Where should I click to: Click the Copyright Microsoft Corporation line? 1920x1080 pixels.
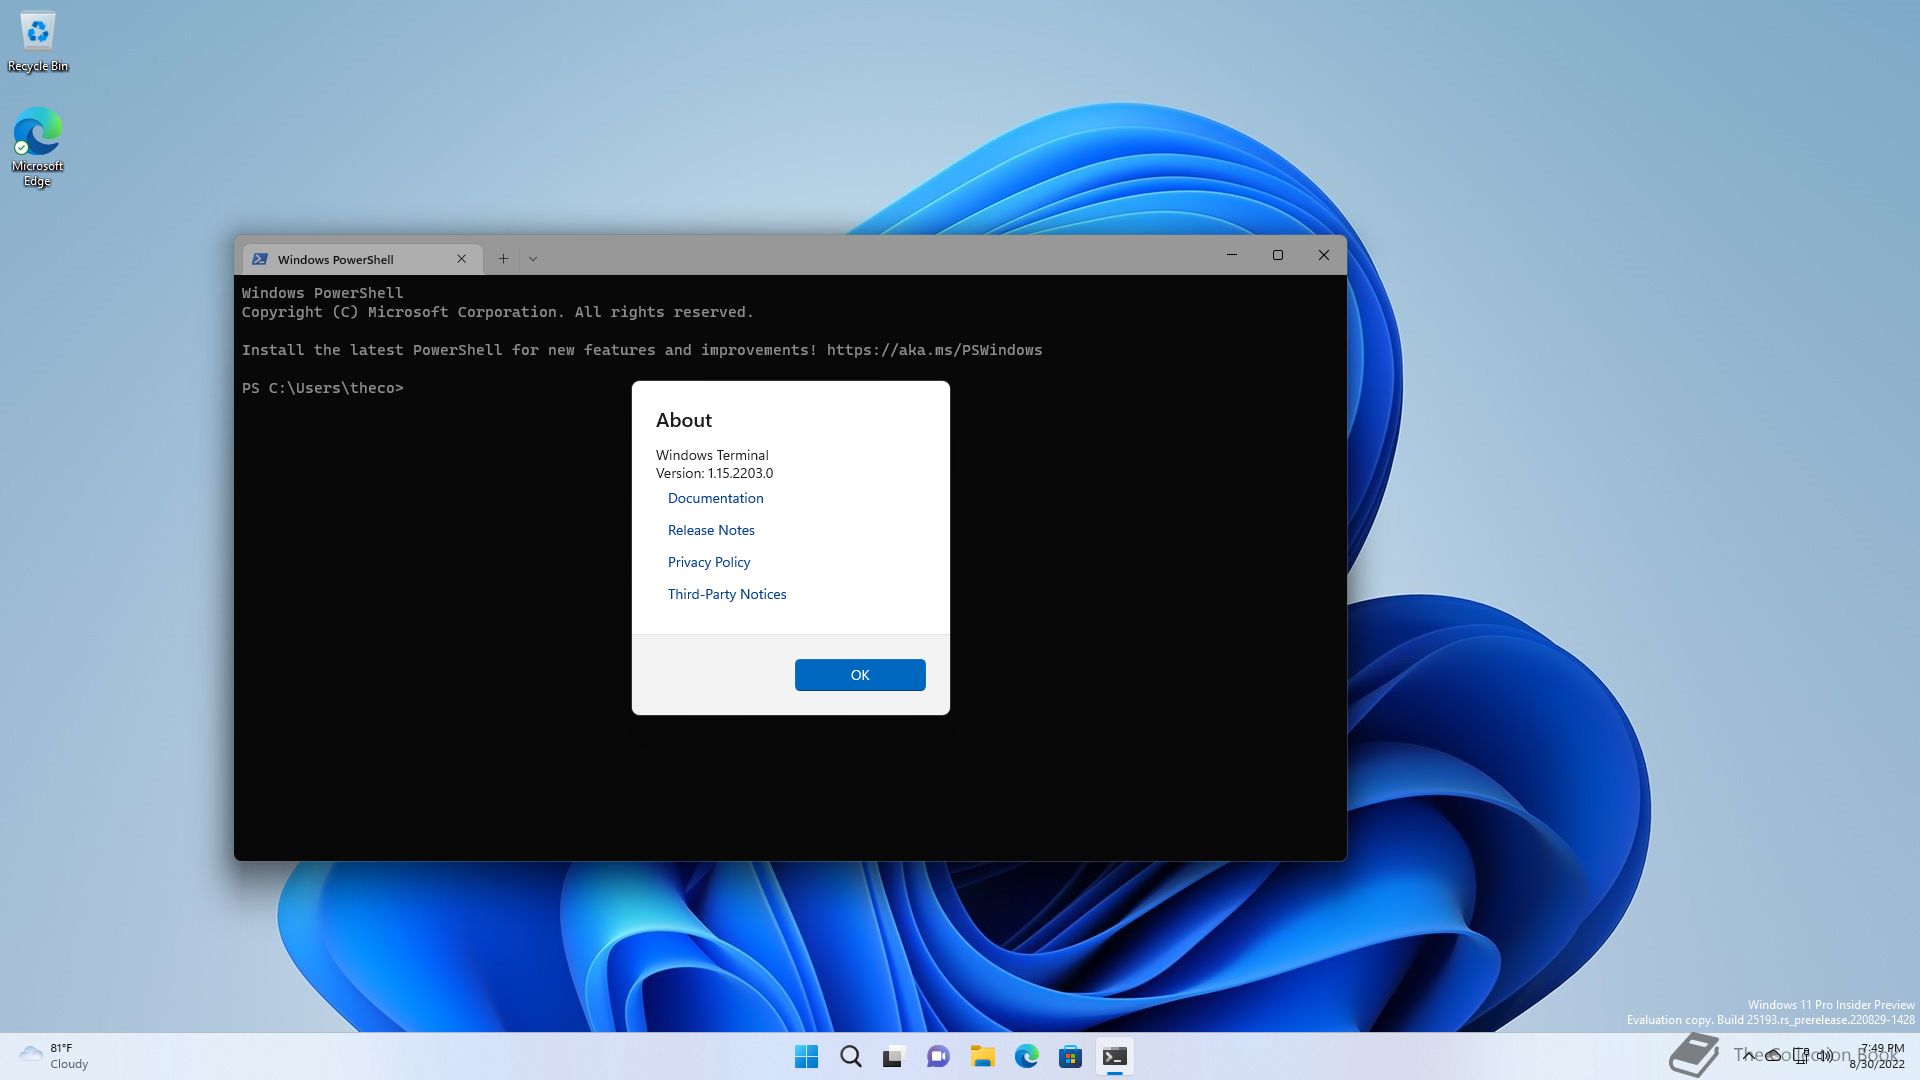pyautogui.click(x=497, y=312)
